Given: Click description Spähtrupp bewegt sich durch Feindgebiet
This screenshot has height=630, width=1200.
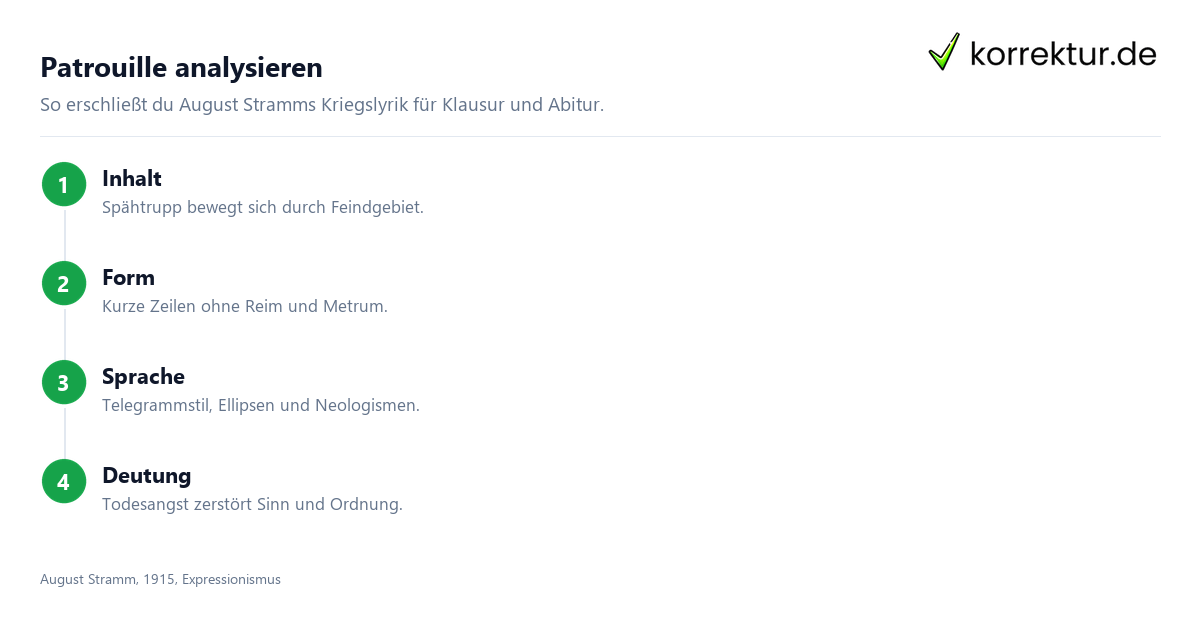Looking at the screenshot, I should point(263,208).
